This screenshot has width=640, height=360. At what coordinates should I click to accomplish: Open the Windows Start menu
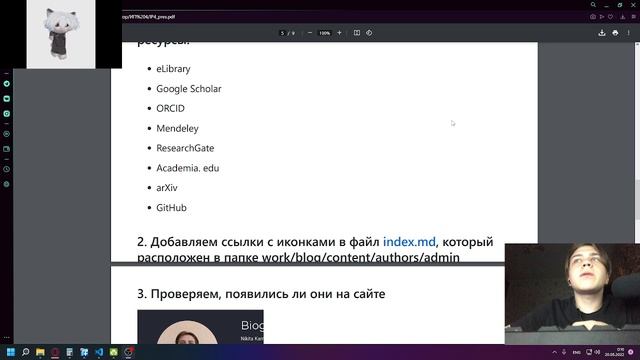click(x=11, y=352)
